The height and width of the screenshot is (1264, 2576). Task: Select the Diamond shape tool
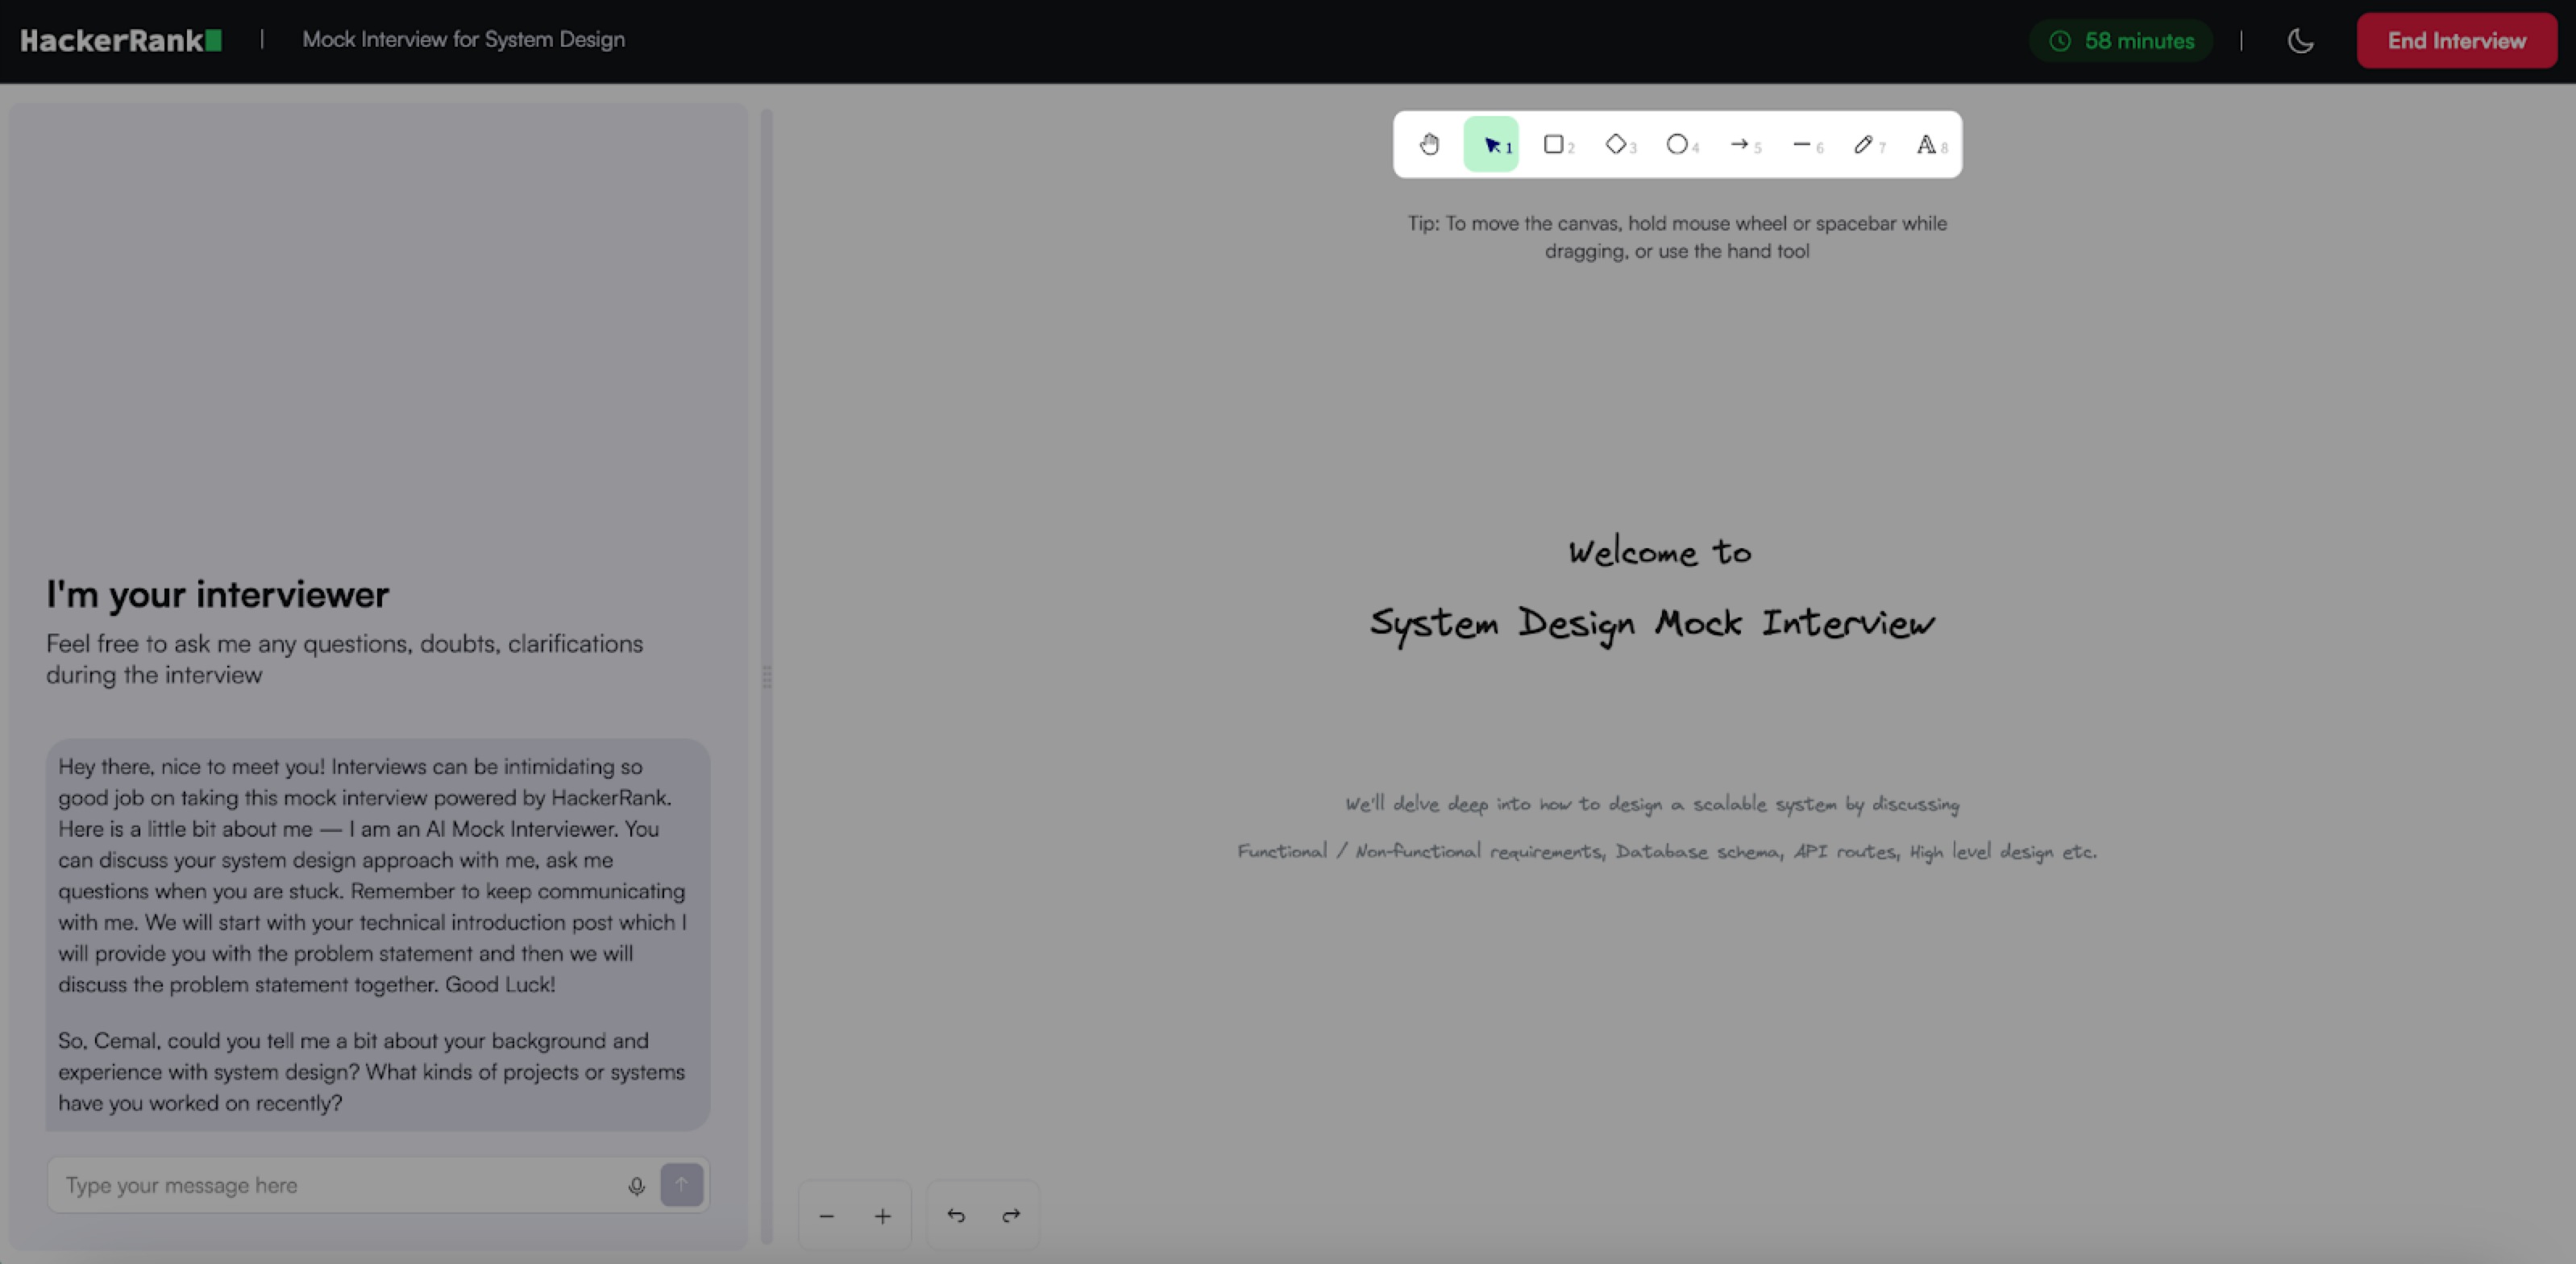1616,144
